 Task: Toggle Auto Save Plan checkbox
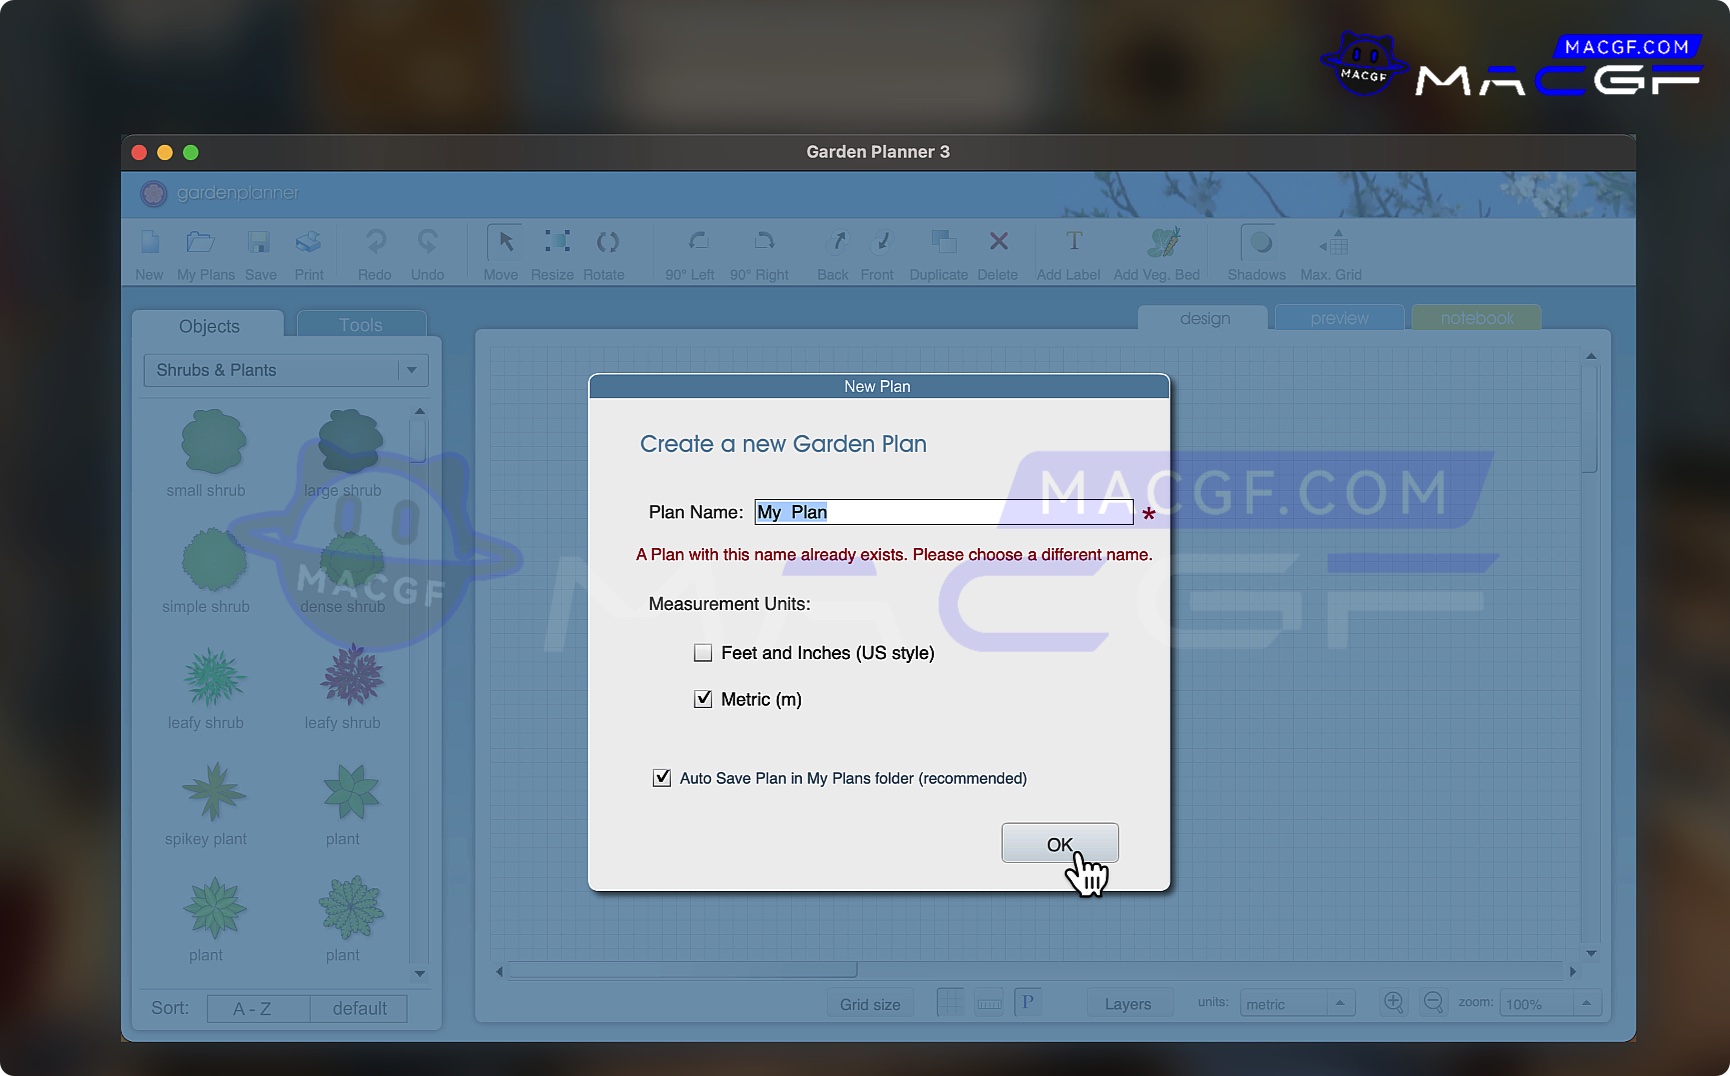tap(662, 778)
